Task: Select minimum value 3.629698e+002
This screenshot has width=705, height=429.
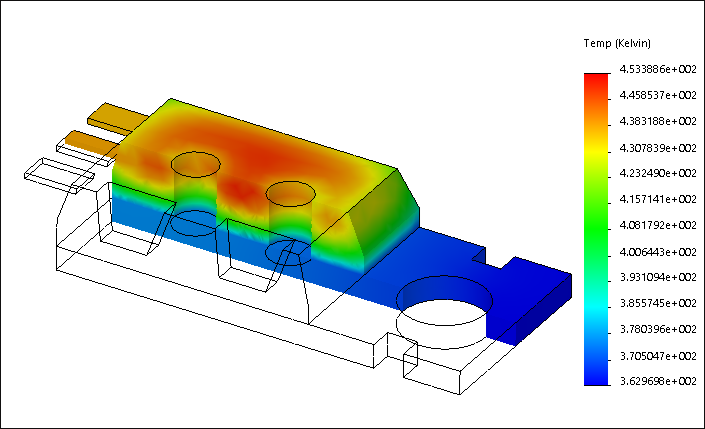Action: [x=658, y=381]
